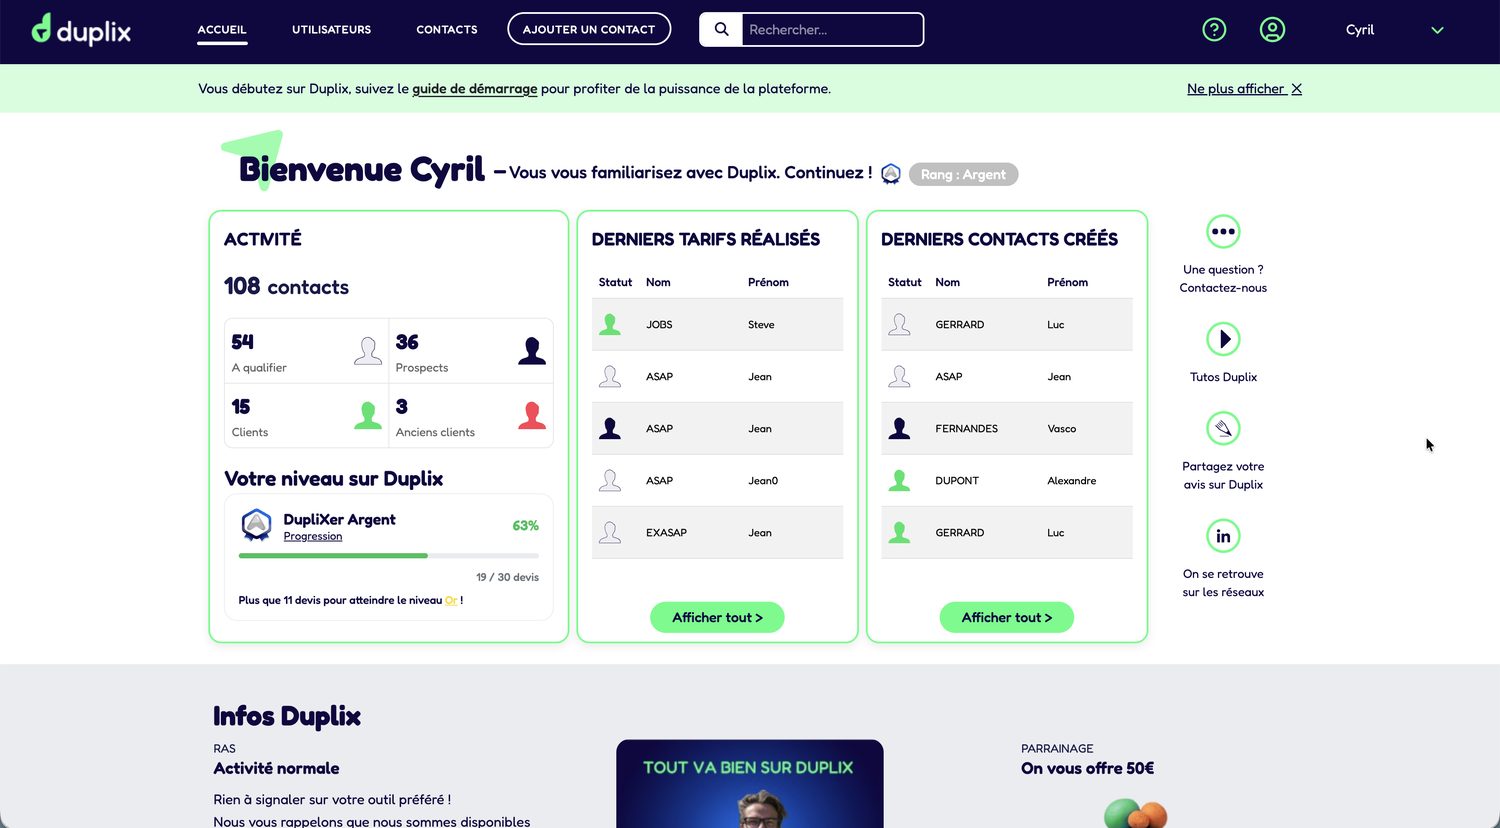Click the Duplix logo
This screenshot has height=828, width=1500.
point(81,29)
